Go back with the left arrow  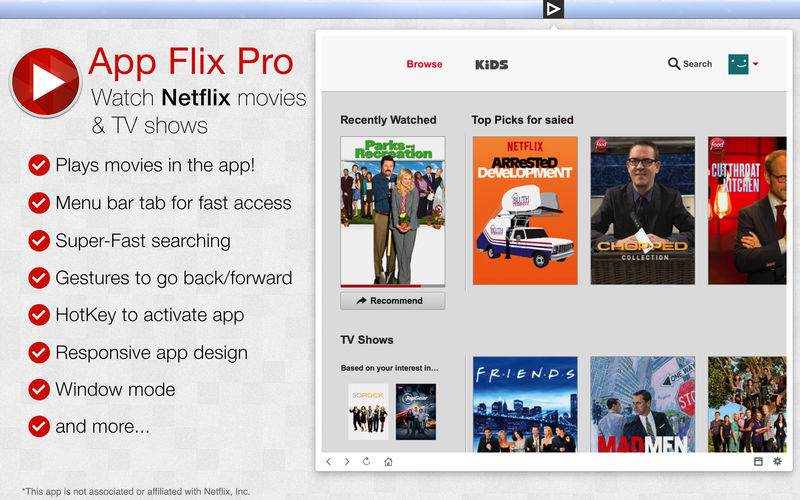coord(329,462)
